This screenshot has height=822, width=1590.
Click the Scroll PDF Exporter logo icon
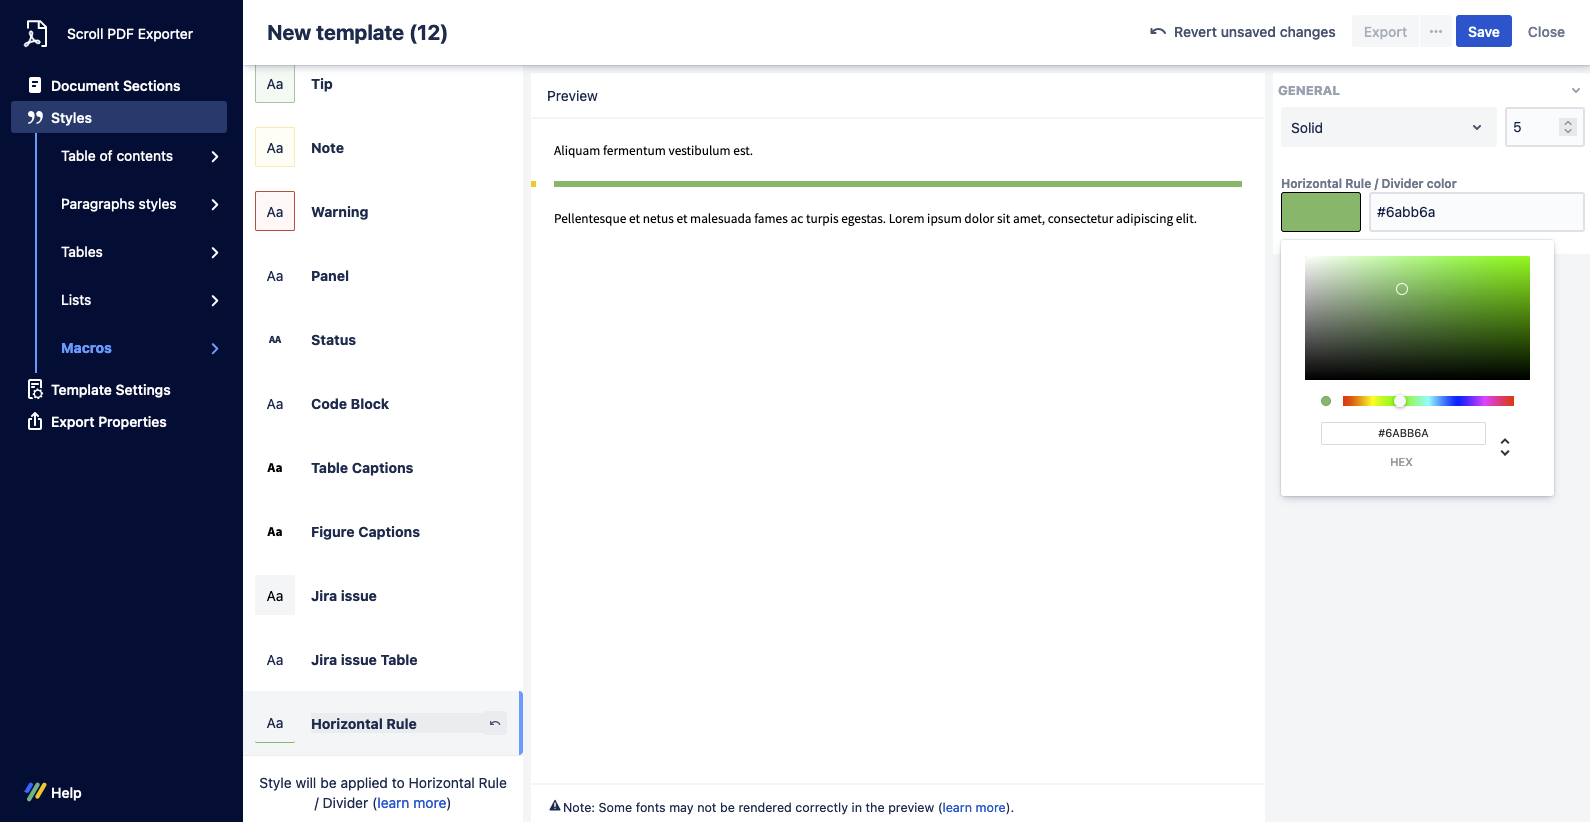[36, 34]
